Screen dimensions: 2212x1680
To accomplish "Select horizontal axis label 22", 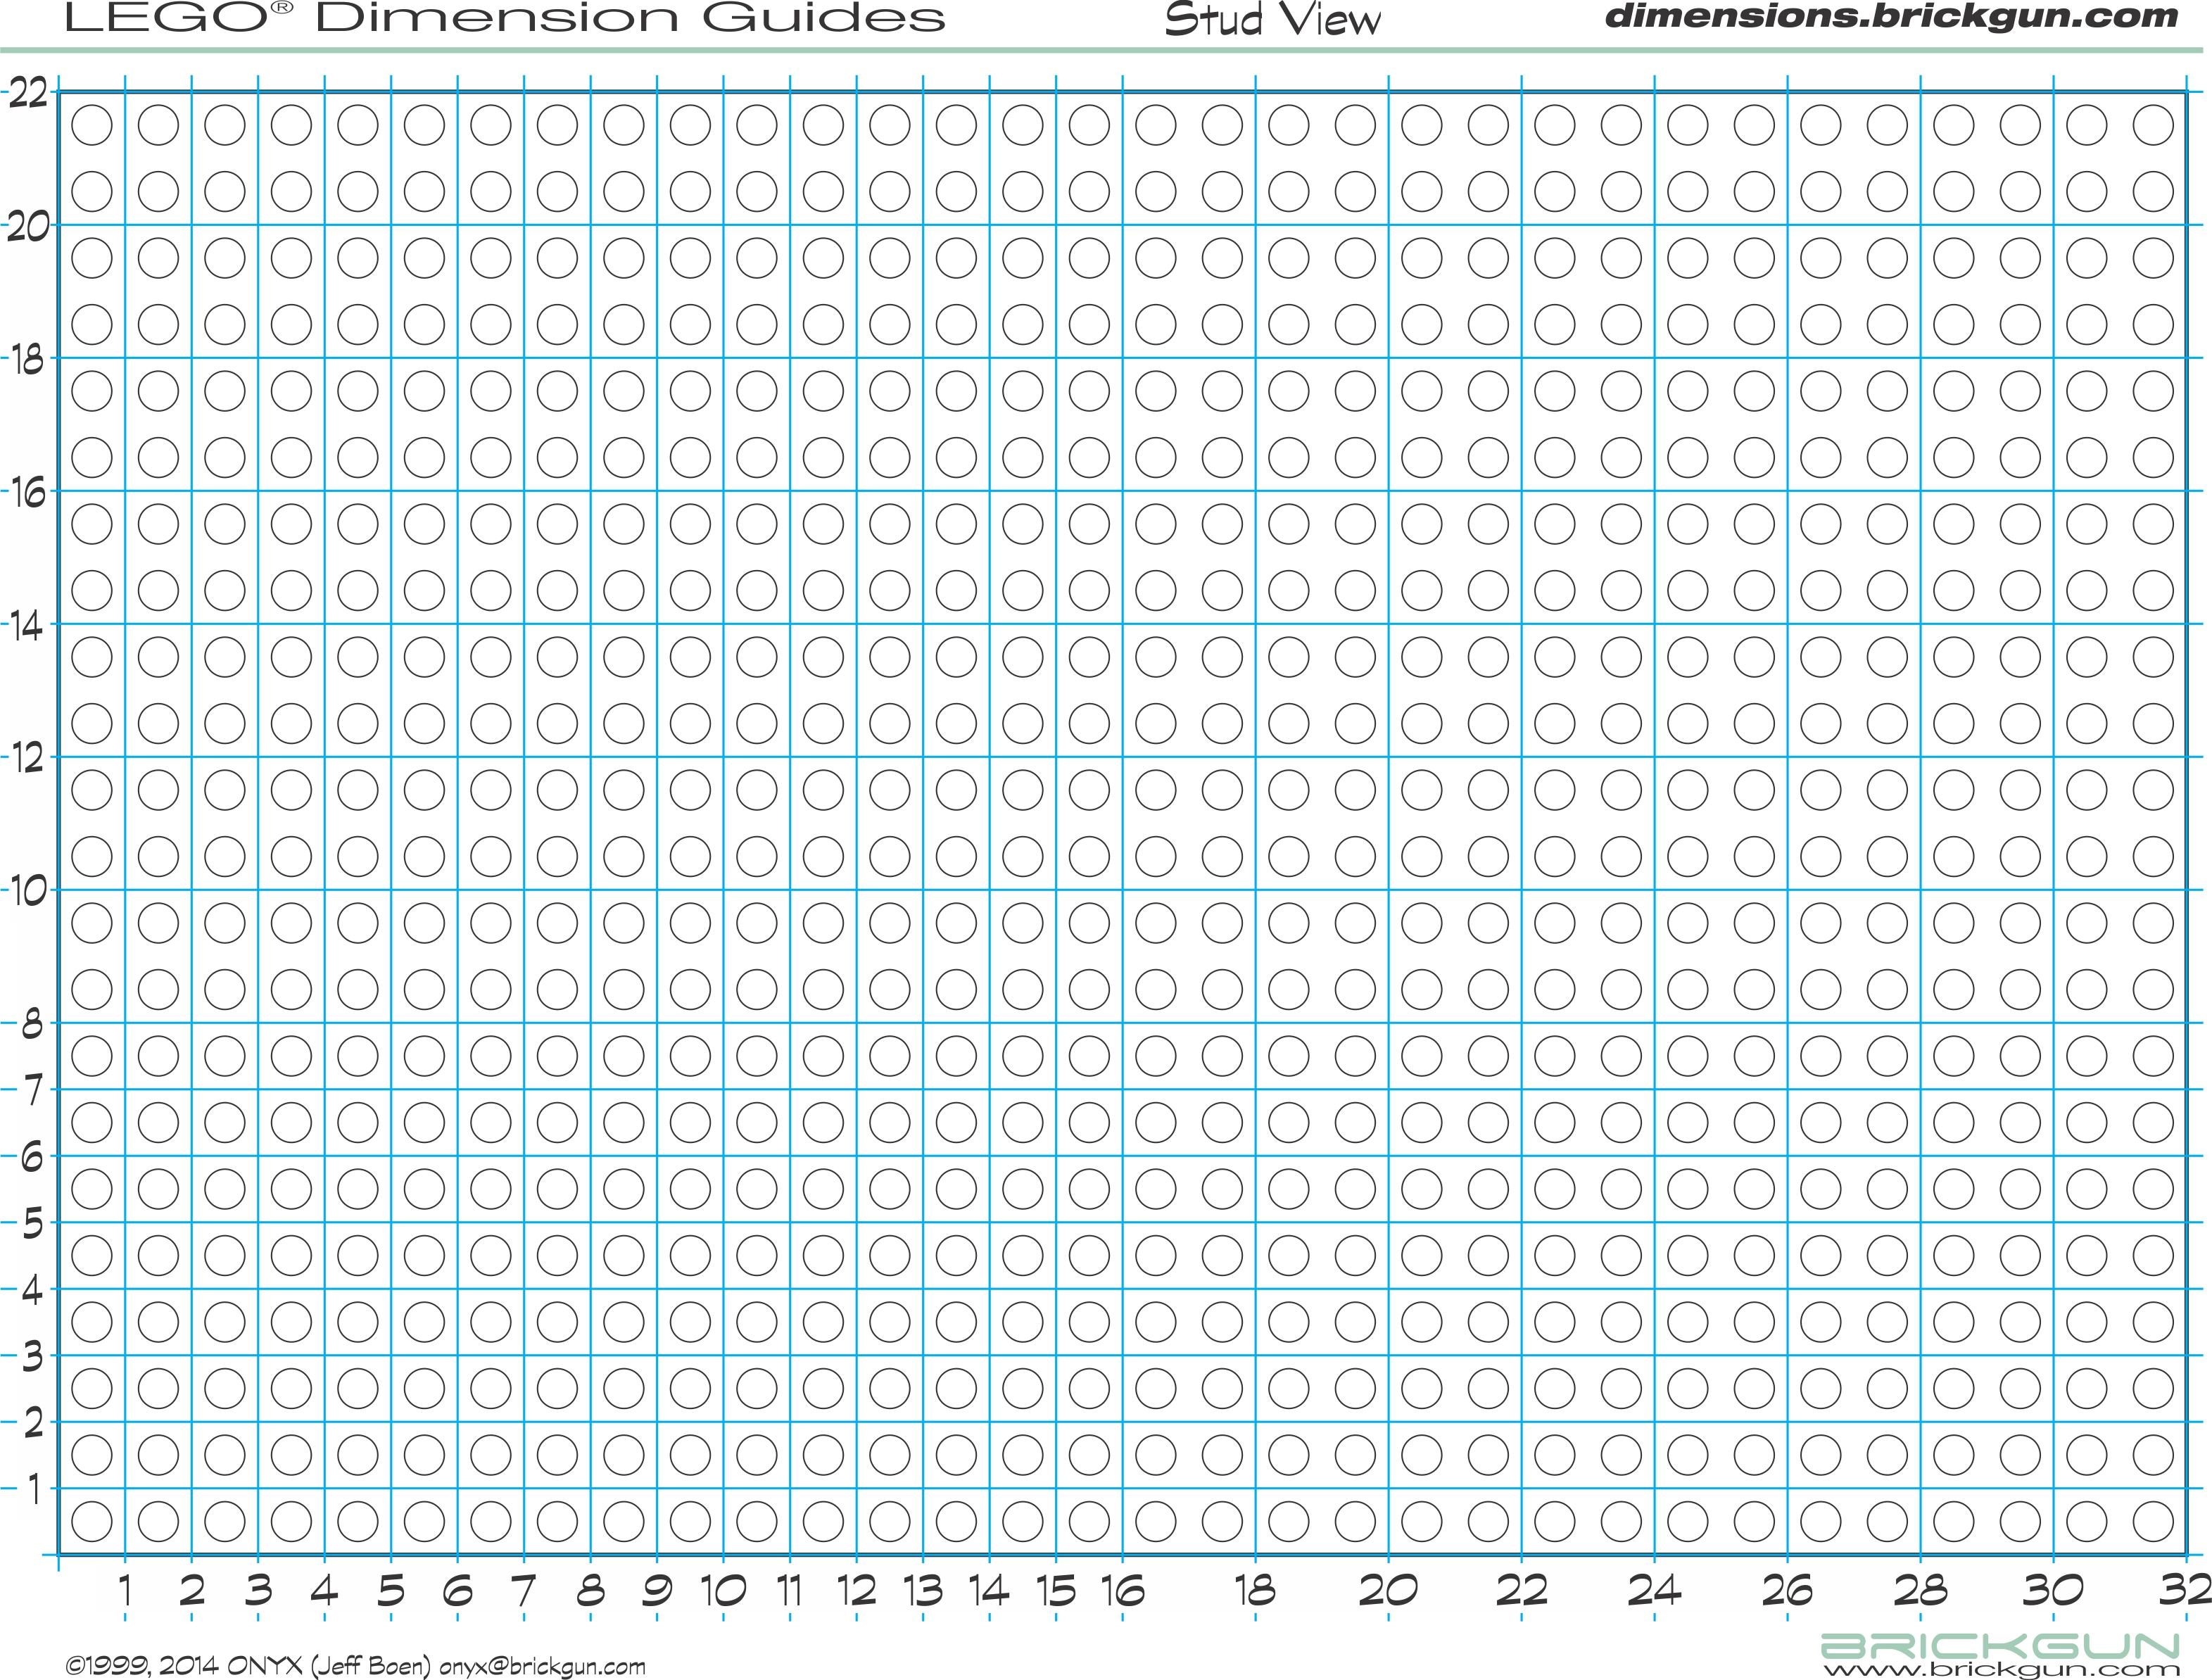I will tap(1521, 1590).
